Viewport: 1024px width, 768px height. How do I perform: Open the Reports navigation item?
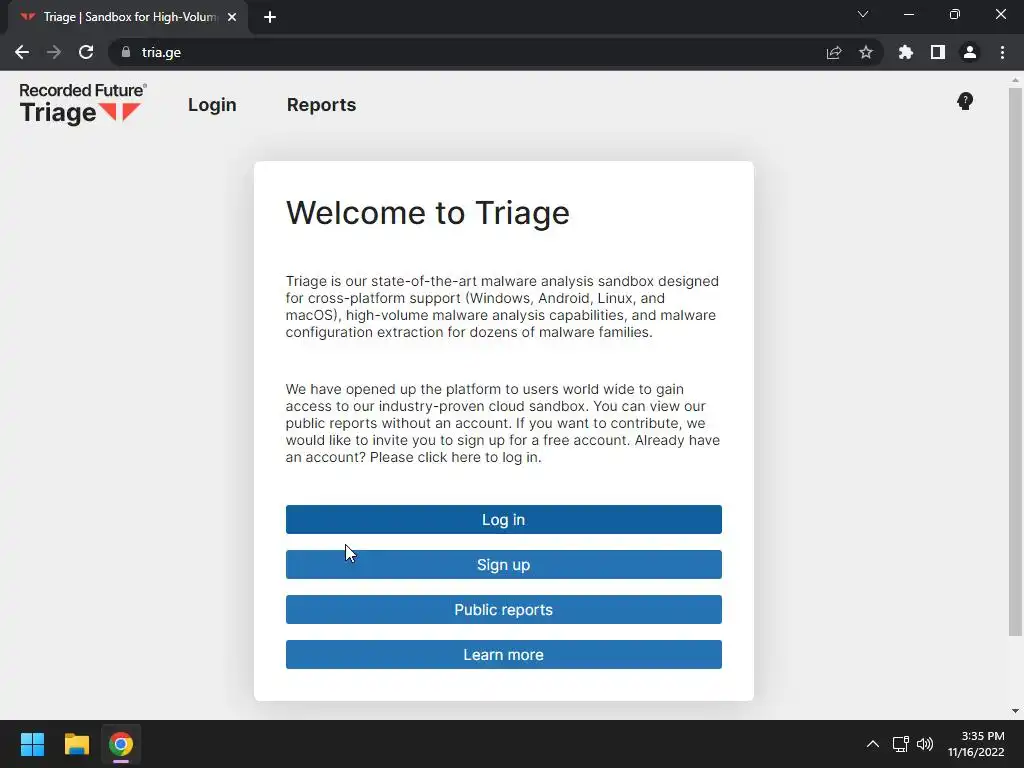point(321,105)
